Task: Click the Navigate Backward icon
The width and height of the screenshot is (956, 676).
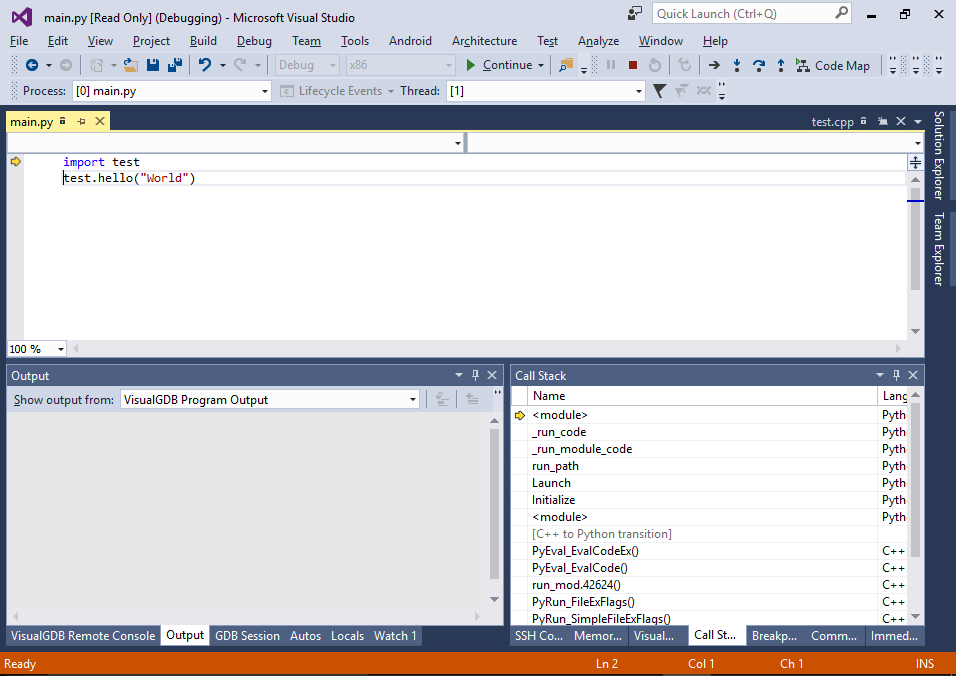Action: tap(32, 65)
